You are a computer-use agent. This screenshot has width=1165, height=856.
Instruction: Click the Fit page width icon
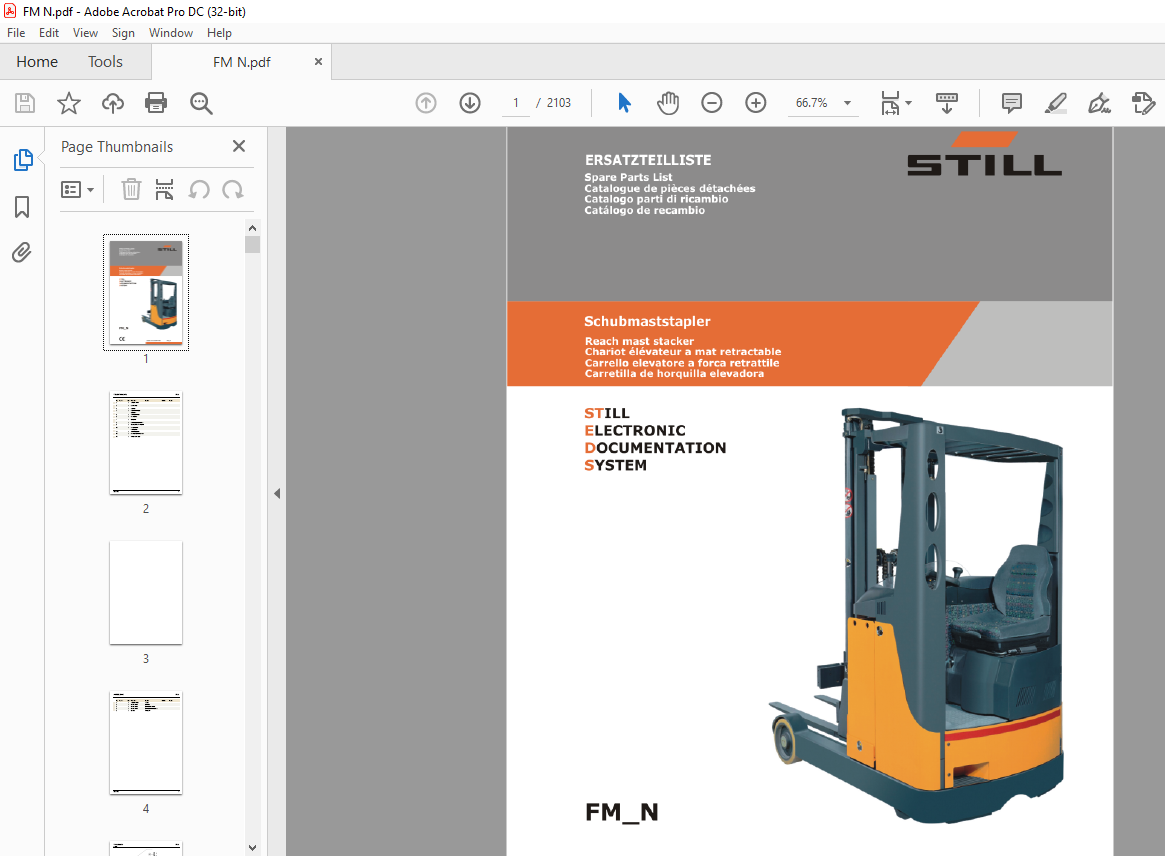(x=890, y=103)
